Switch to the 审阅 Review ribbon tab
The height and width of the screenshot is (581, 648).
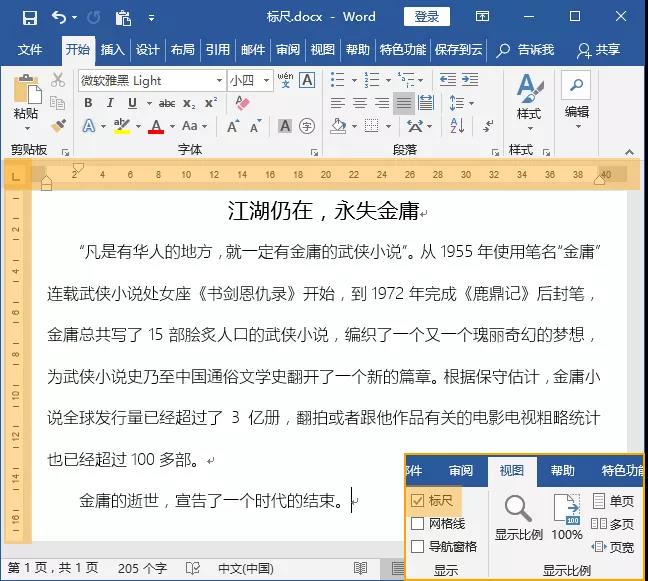point(288,50)
